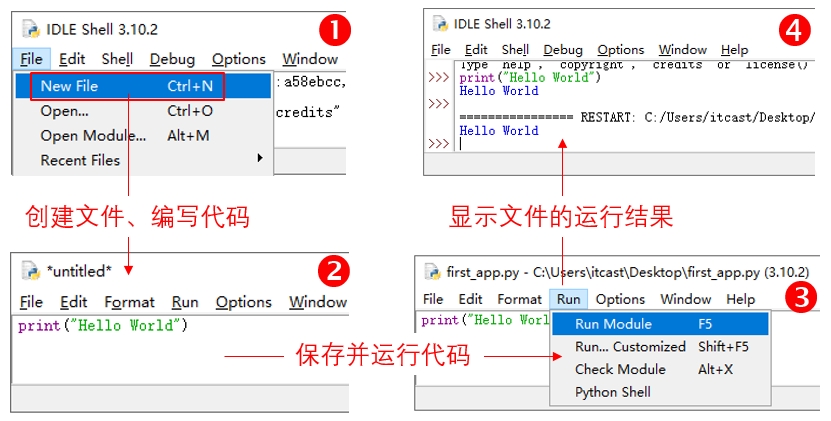This screenshot has width=831, height=421.
Task: Click the Python icon in IDLE Shell window 4
Action: click(x=441, y=23)
